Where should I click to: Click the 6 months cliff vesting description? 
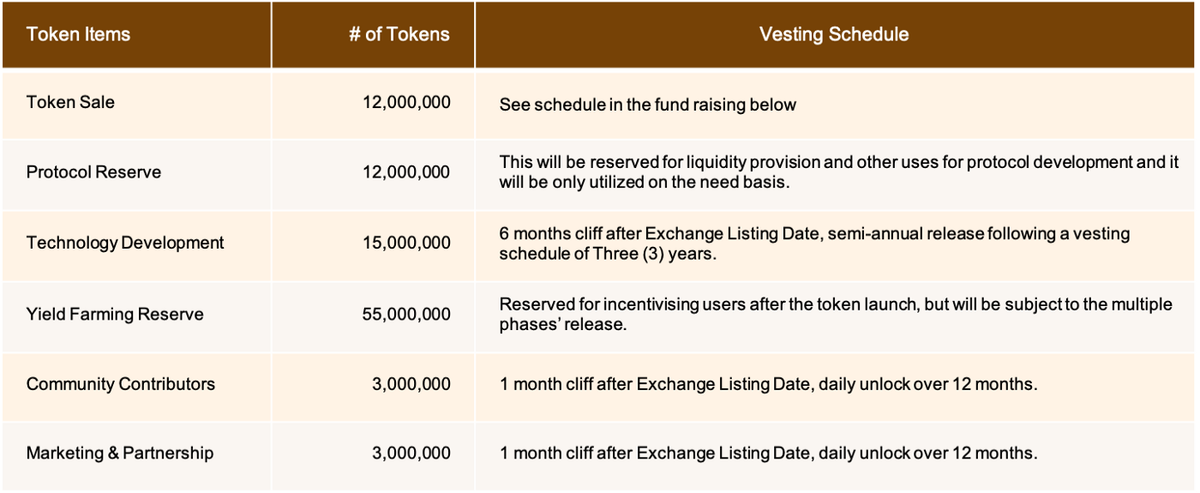pos(814,243)
